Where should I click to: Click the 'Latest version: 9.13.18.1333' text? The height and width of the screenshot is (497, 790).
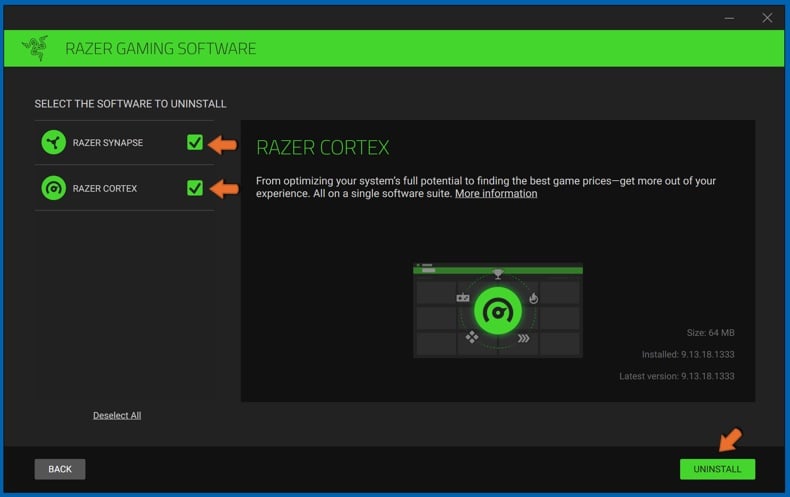click(x=677, y=376)
